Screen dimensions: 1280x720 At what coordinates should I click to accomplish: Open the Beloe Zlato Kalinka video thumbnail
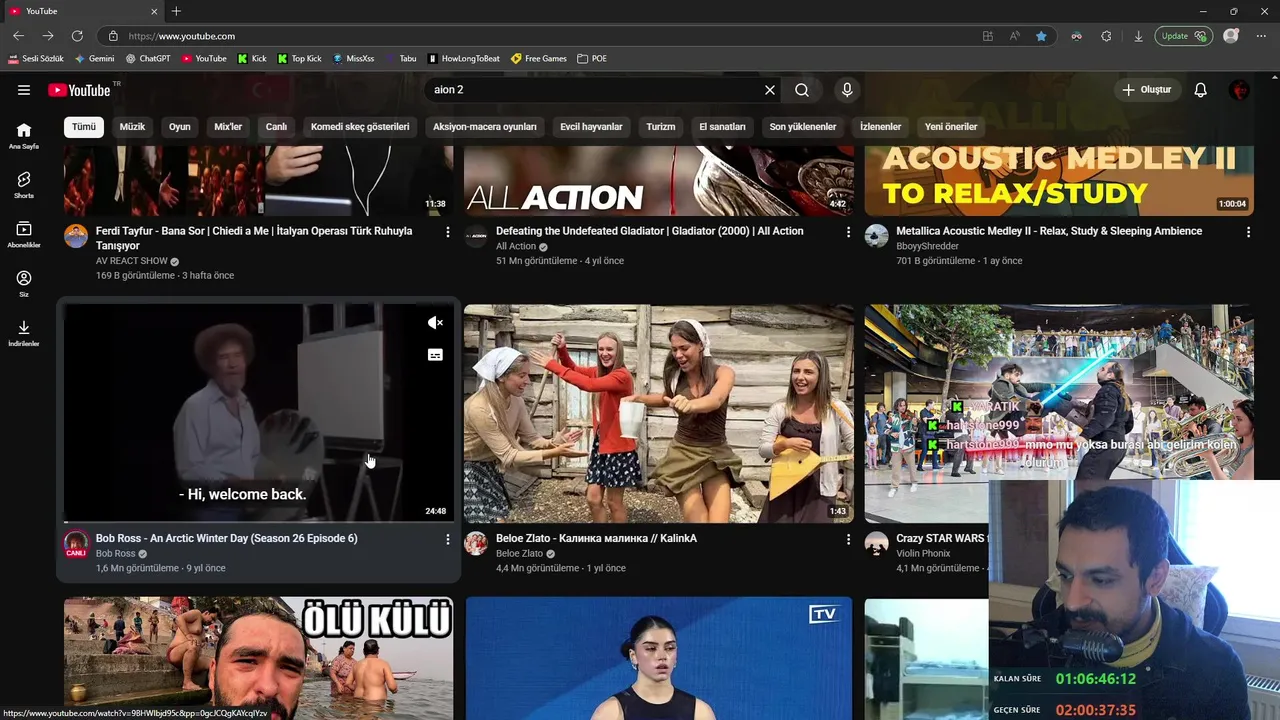click(x=659, y=414)
